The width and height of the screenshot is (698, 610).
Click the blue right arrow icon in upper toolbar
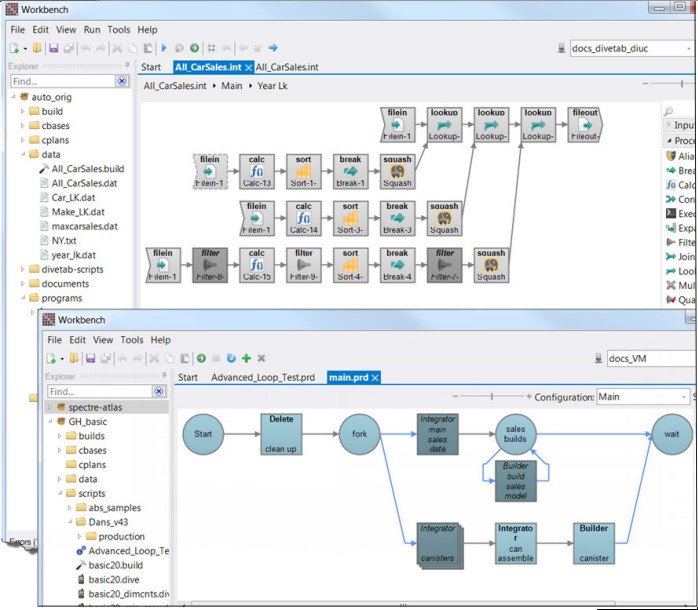click(x=273, y=48)
